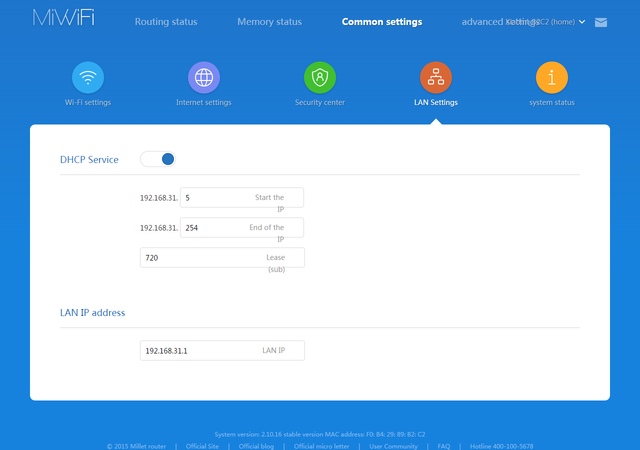This screenshot has width=640, height=450.
Task: Open the FAQ footer link
Action: [x=444, y=446]
